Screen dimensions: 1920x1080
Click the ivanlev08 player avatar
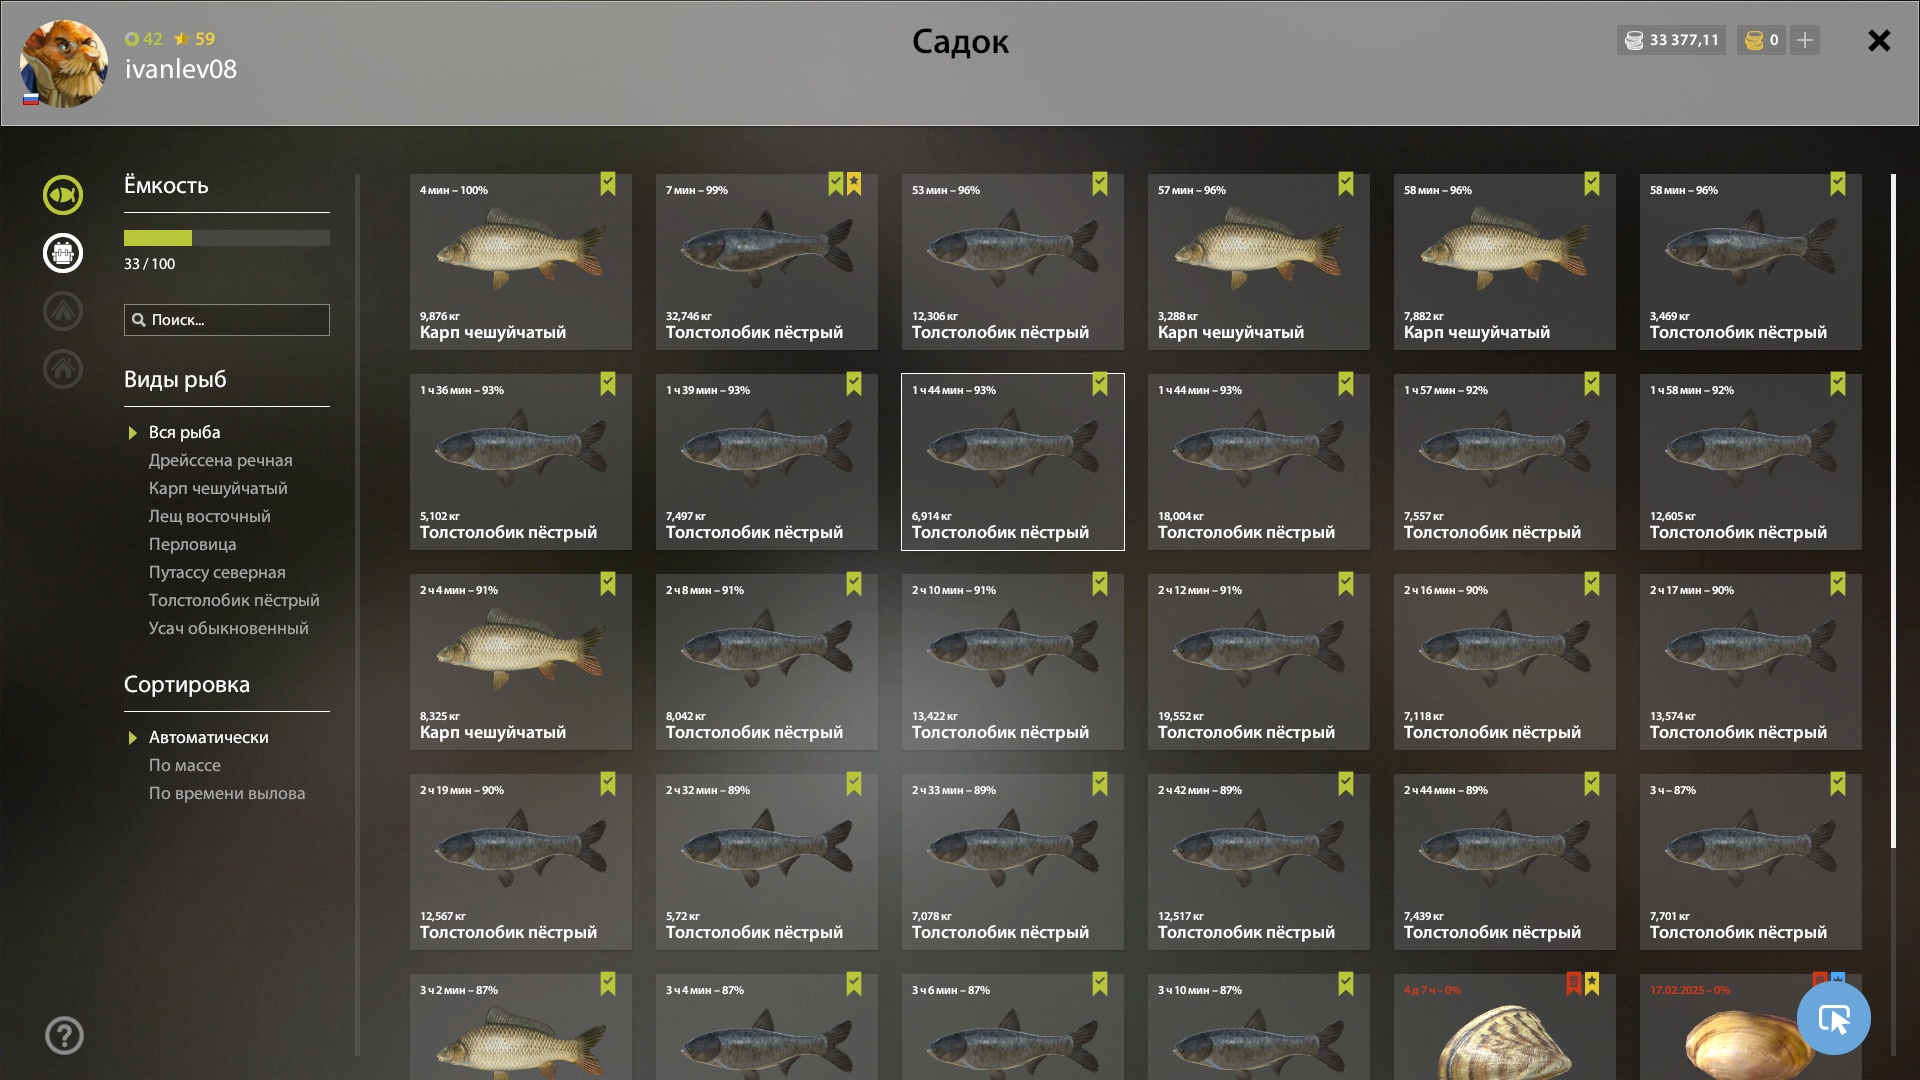[x=64, y=64]
